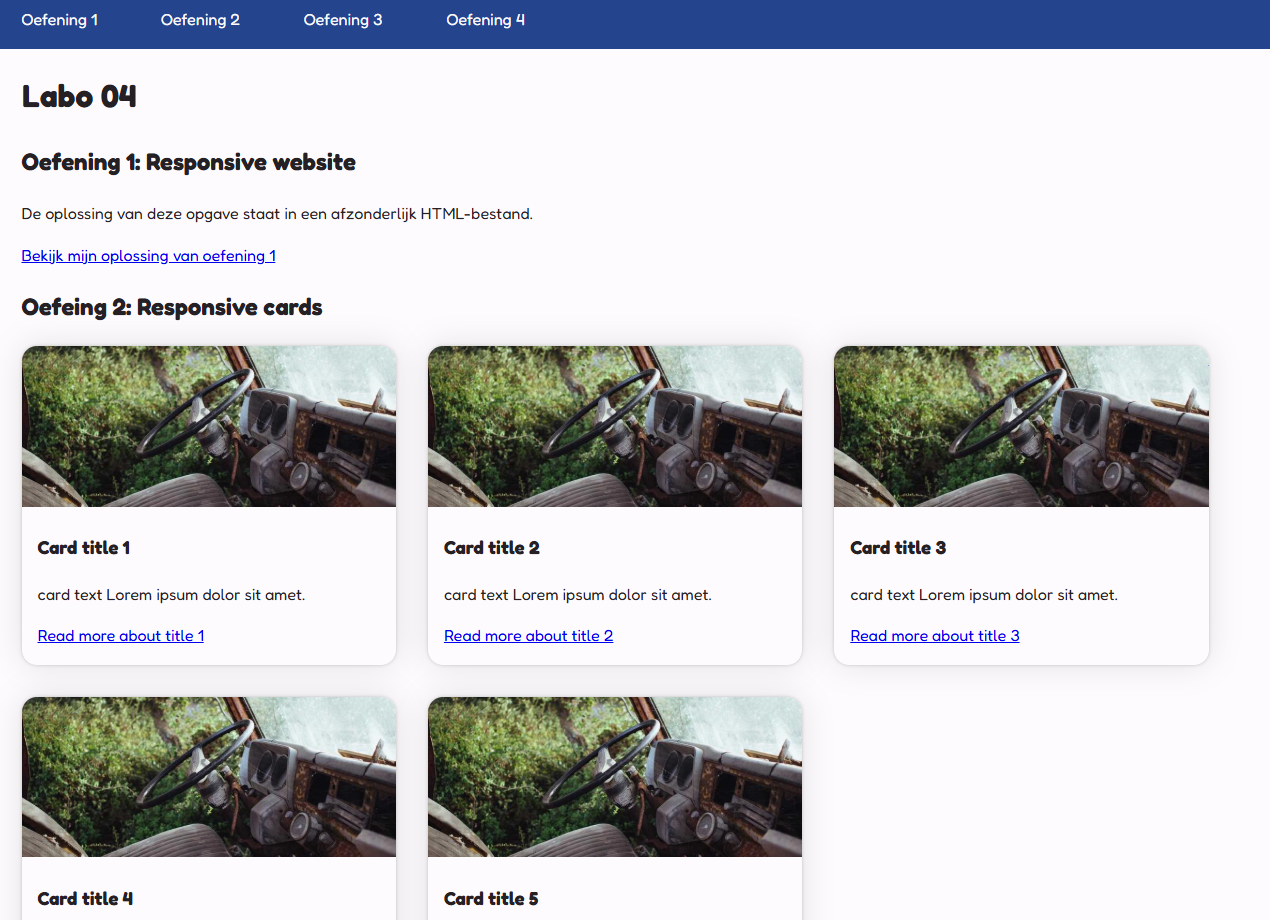This screenshot has width=1270, height=920.
Task: Click the 'Card title 1' heading
Action: point(84,548)
